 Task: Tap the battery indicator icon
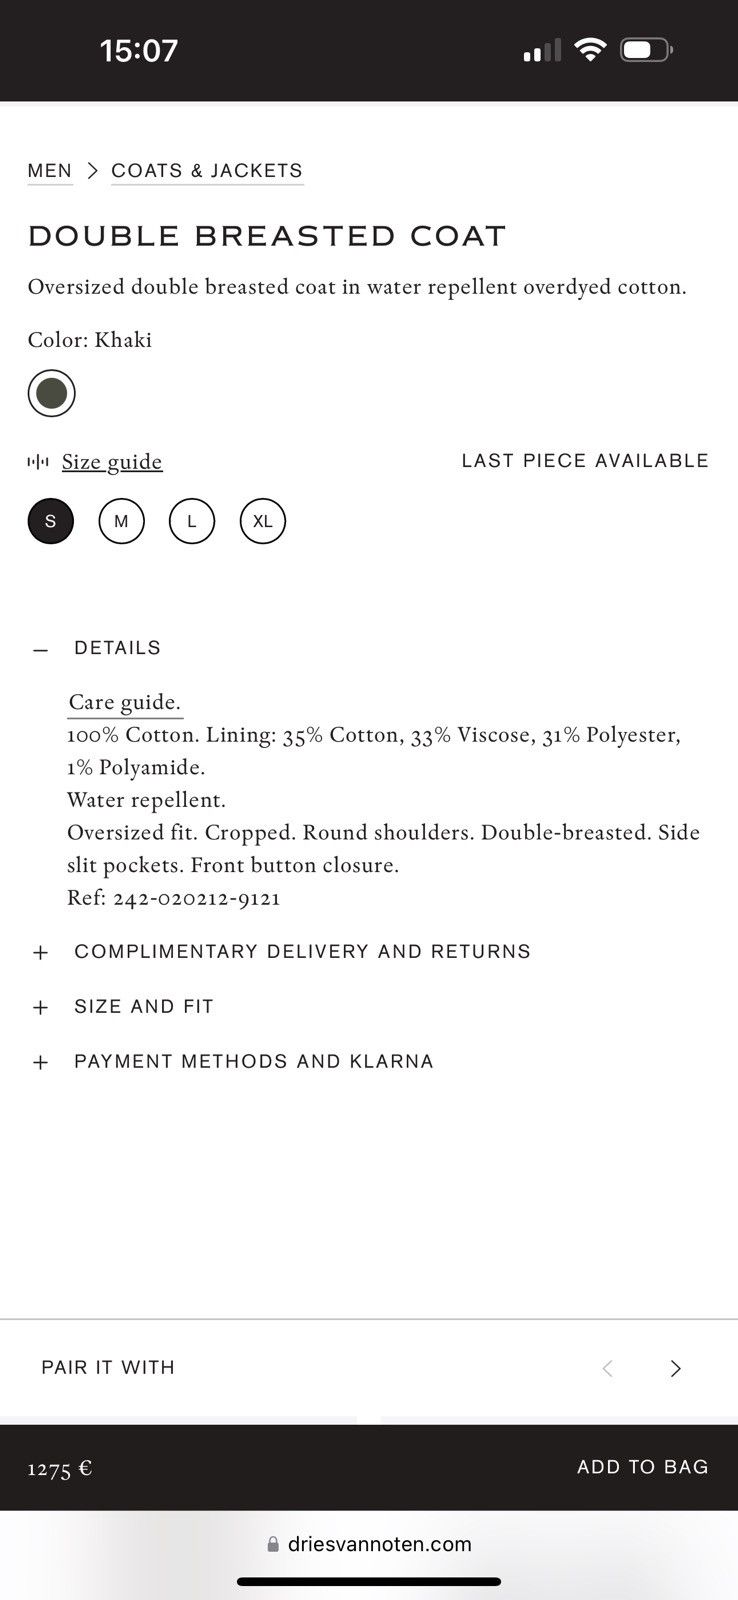647,50
